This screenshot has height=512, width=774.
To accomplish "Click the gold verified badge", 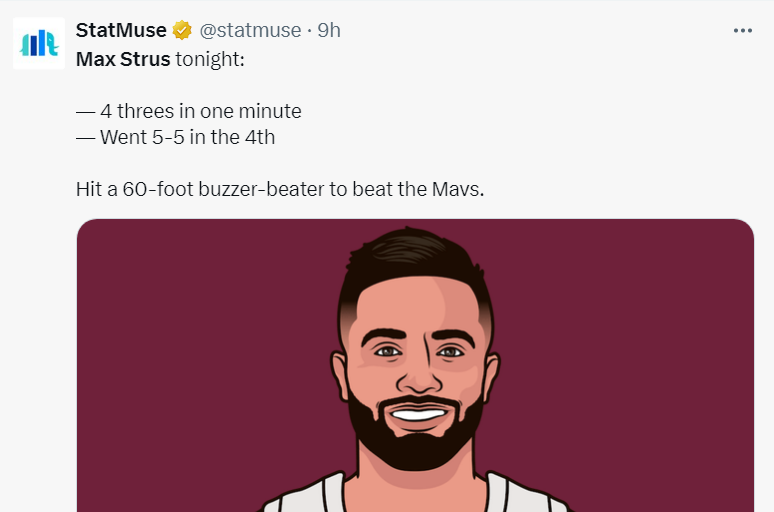I will (x=183, y=30).
